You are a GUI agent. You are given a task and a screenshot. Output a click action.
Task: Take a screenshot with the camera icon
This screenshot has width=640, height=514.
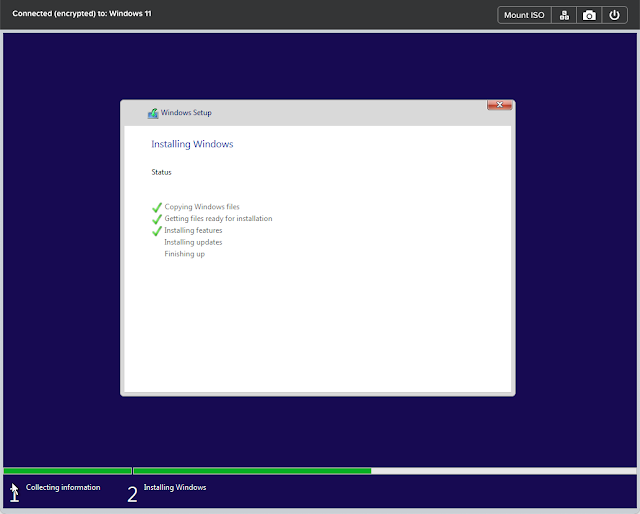coord(589,15)
